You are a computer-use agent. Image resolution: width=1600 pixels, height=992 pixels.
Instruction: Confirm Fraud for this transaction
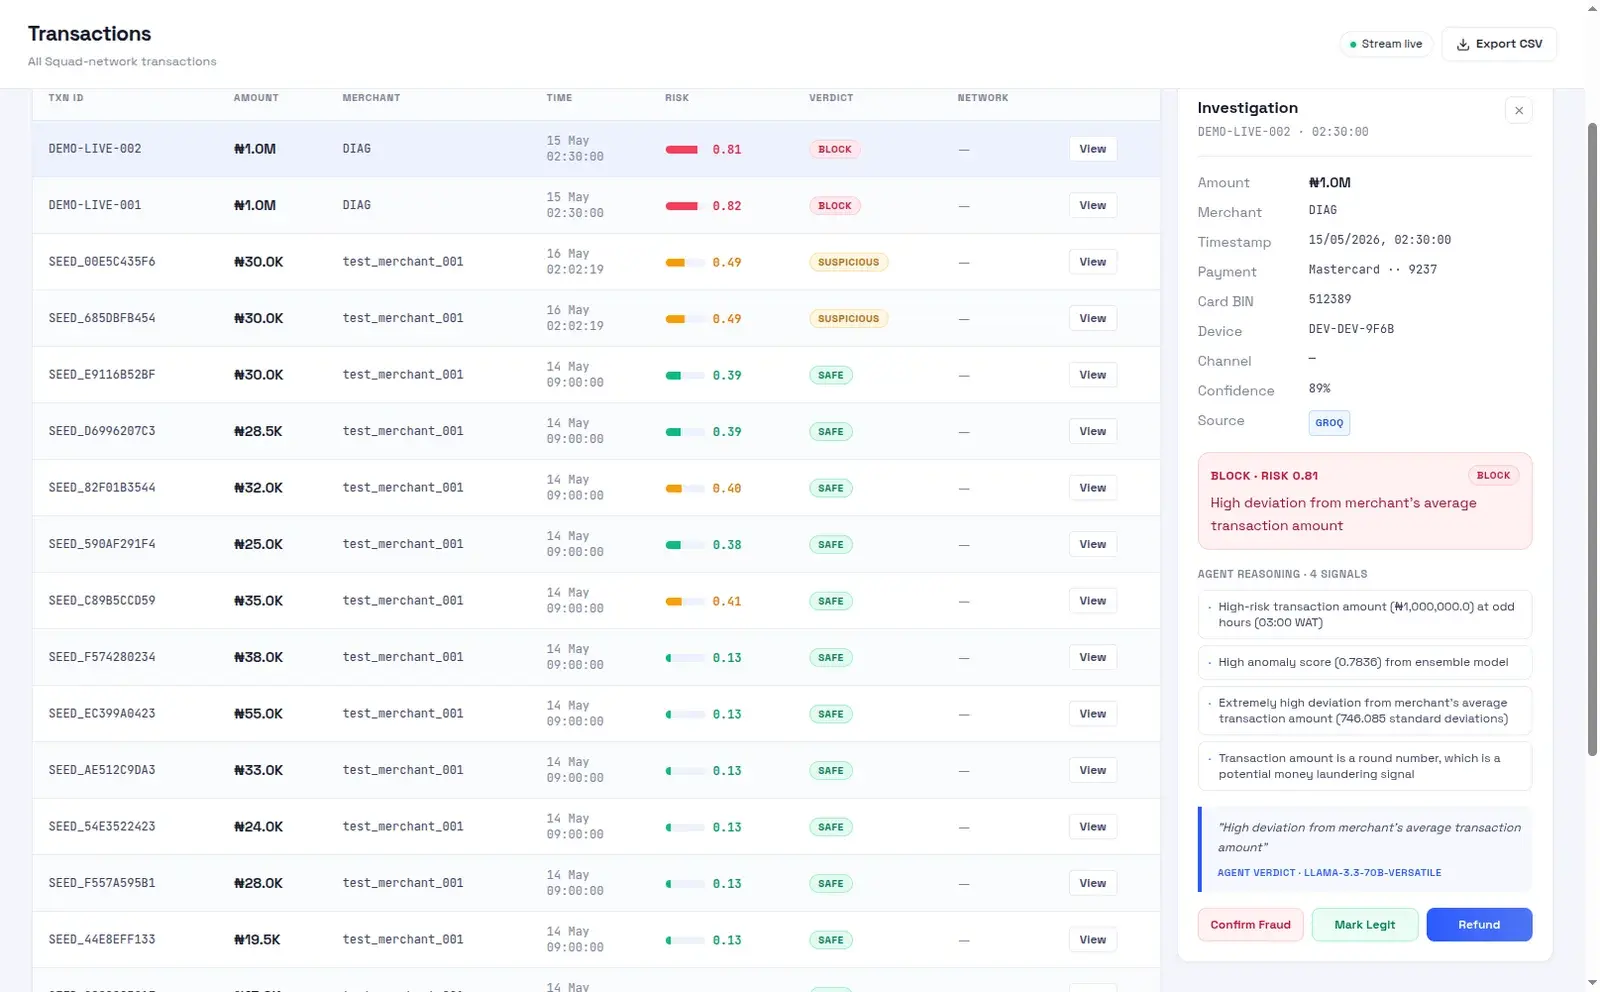pyautogui.click(x=1250, y=925)
